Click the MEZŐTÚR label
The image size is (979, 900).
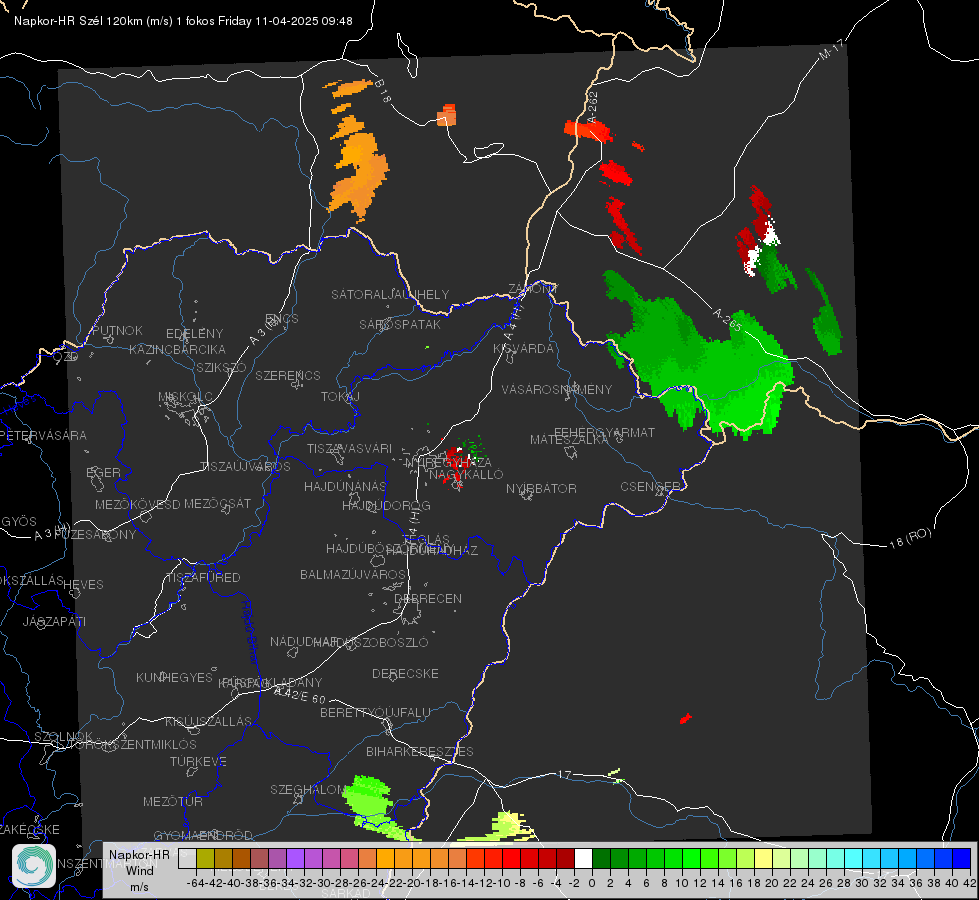point(173,802)
